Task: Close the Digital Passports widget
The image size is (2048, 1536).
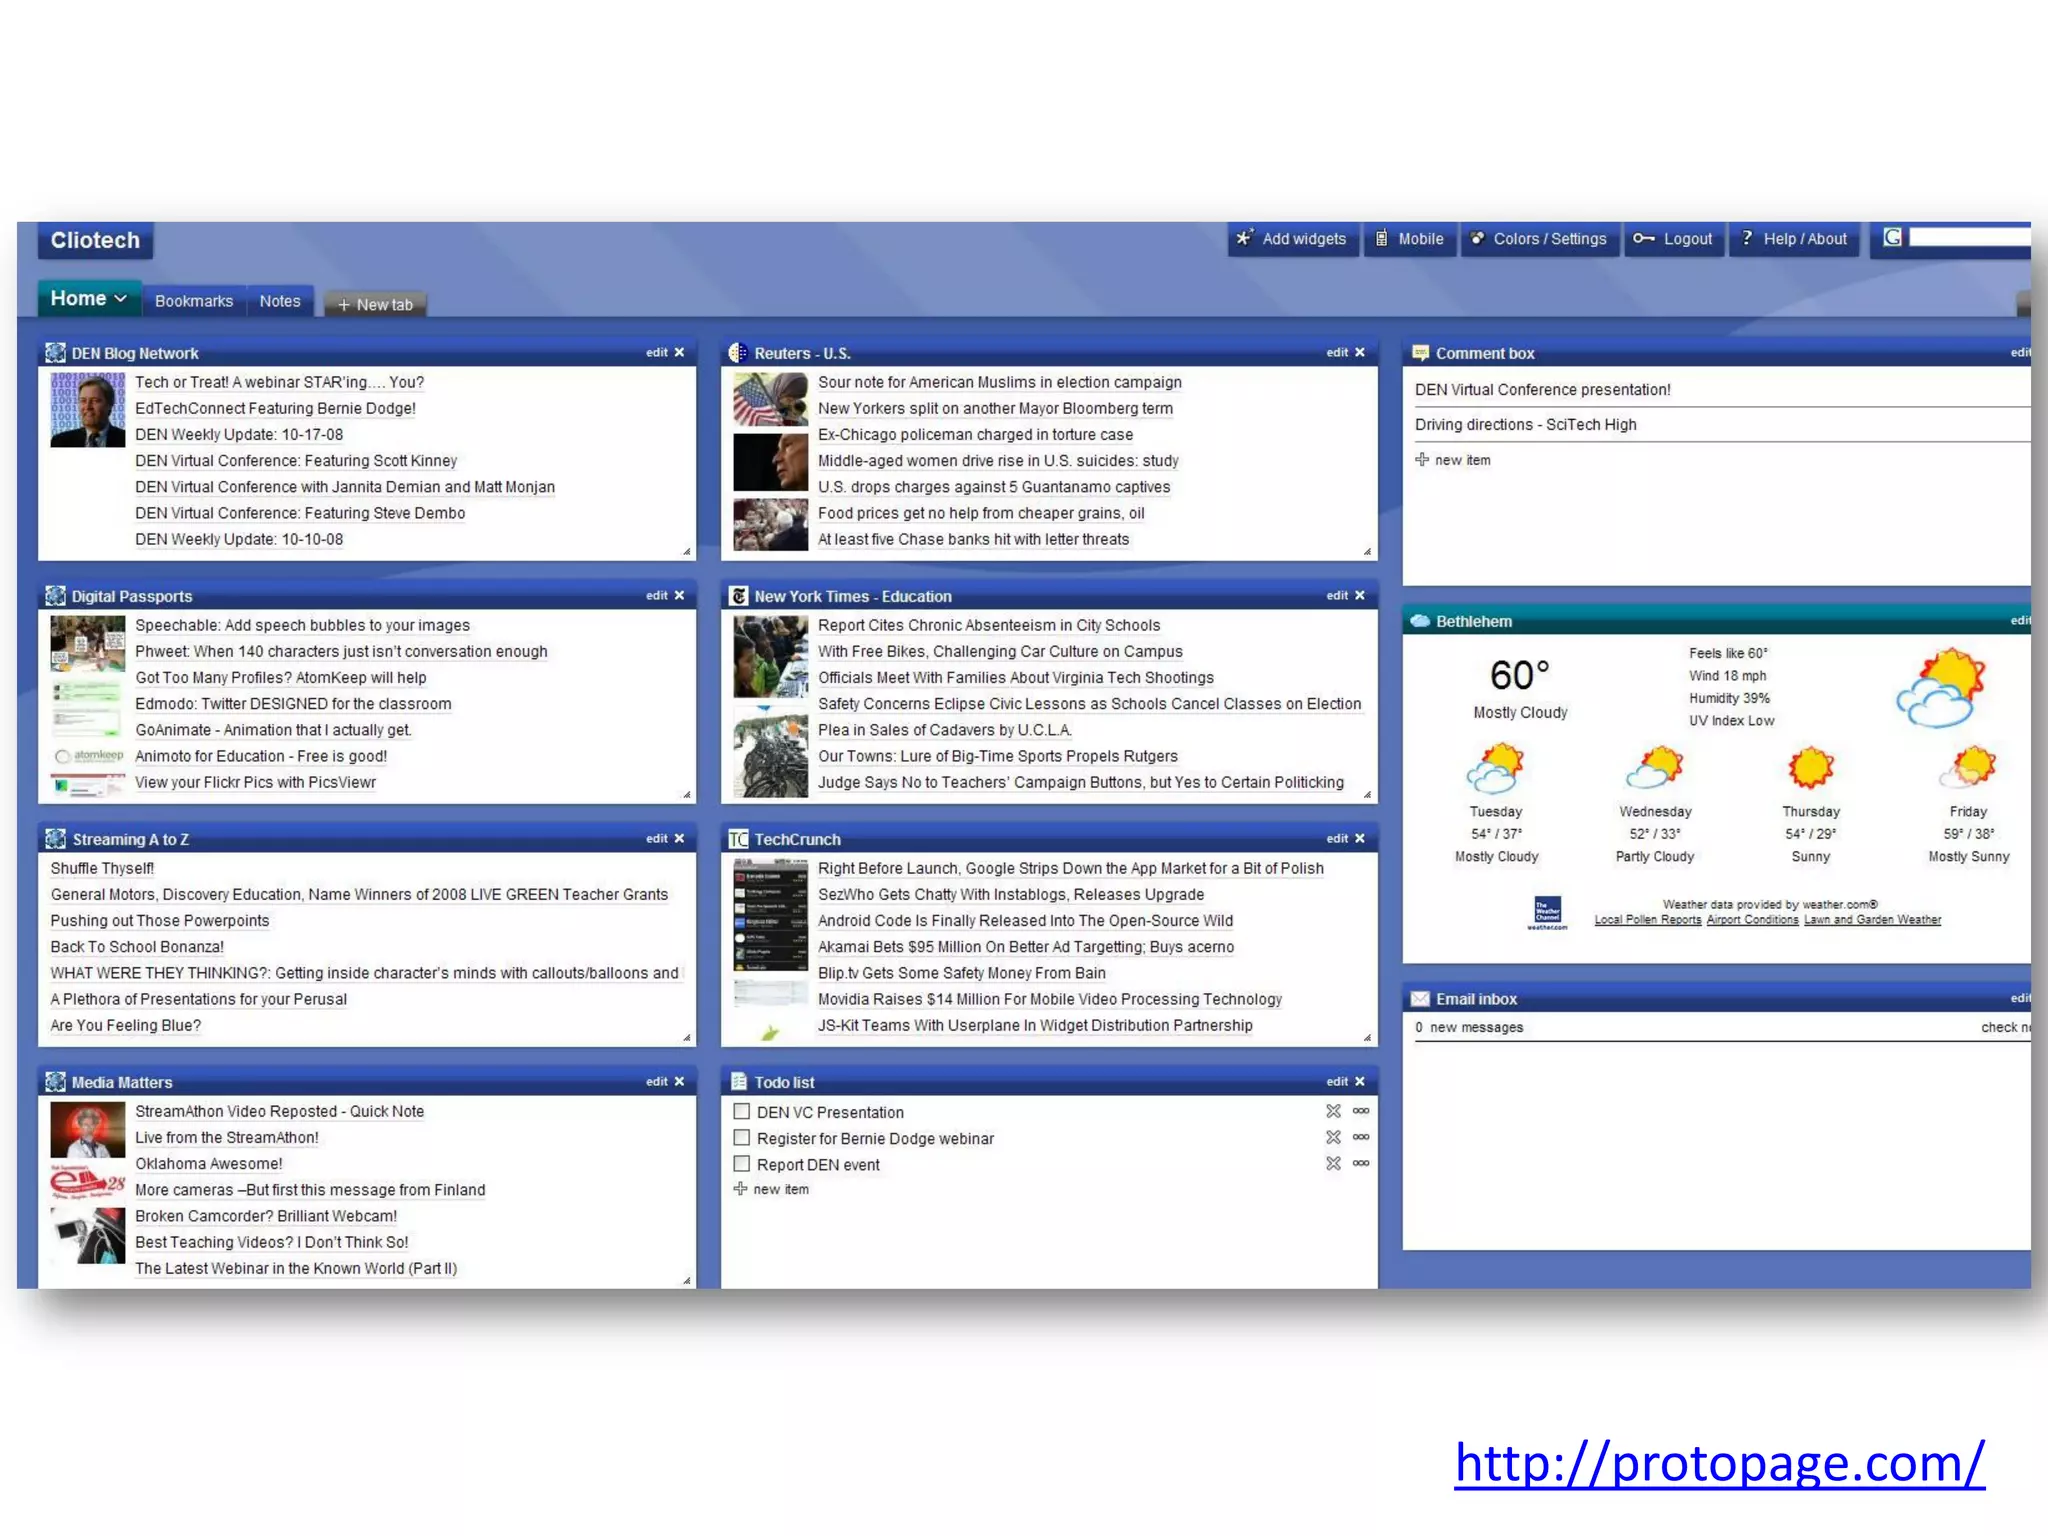Action: pyautogui.click(x=680, y=595)
